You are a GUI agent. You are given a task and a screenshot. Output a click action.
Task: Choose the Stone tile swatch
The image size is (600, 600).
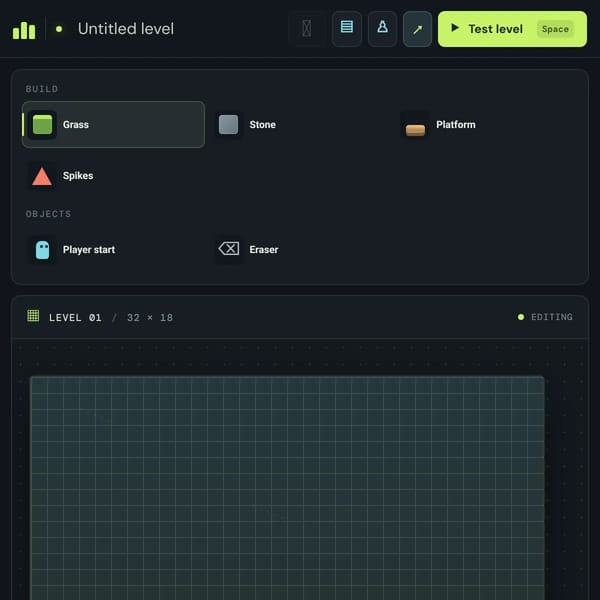pyautogui.click(x=228, y=124)
